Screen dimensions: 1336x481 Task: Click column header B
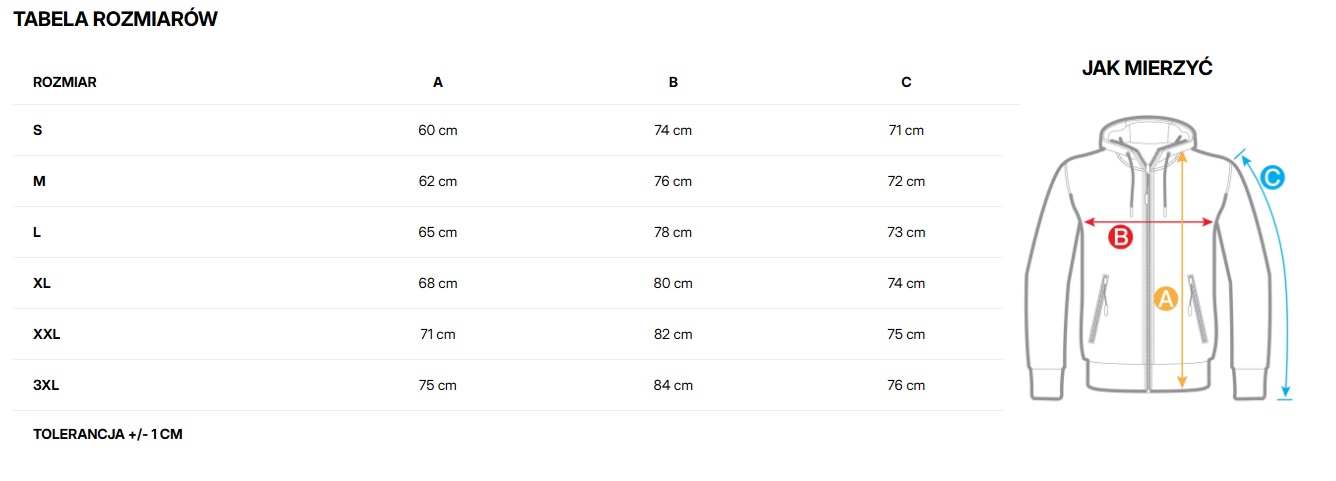tap(673, 82)
